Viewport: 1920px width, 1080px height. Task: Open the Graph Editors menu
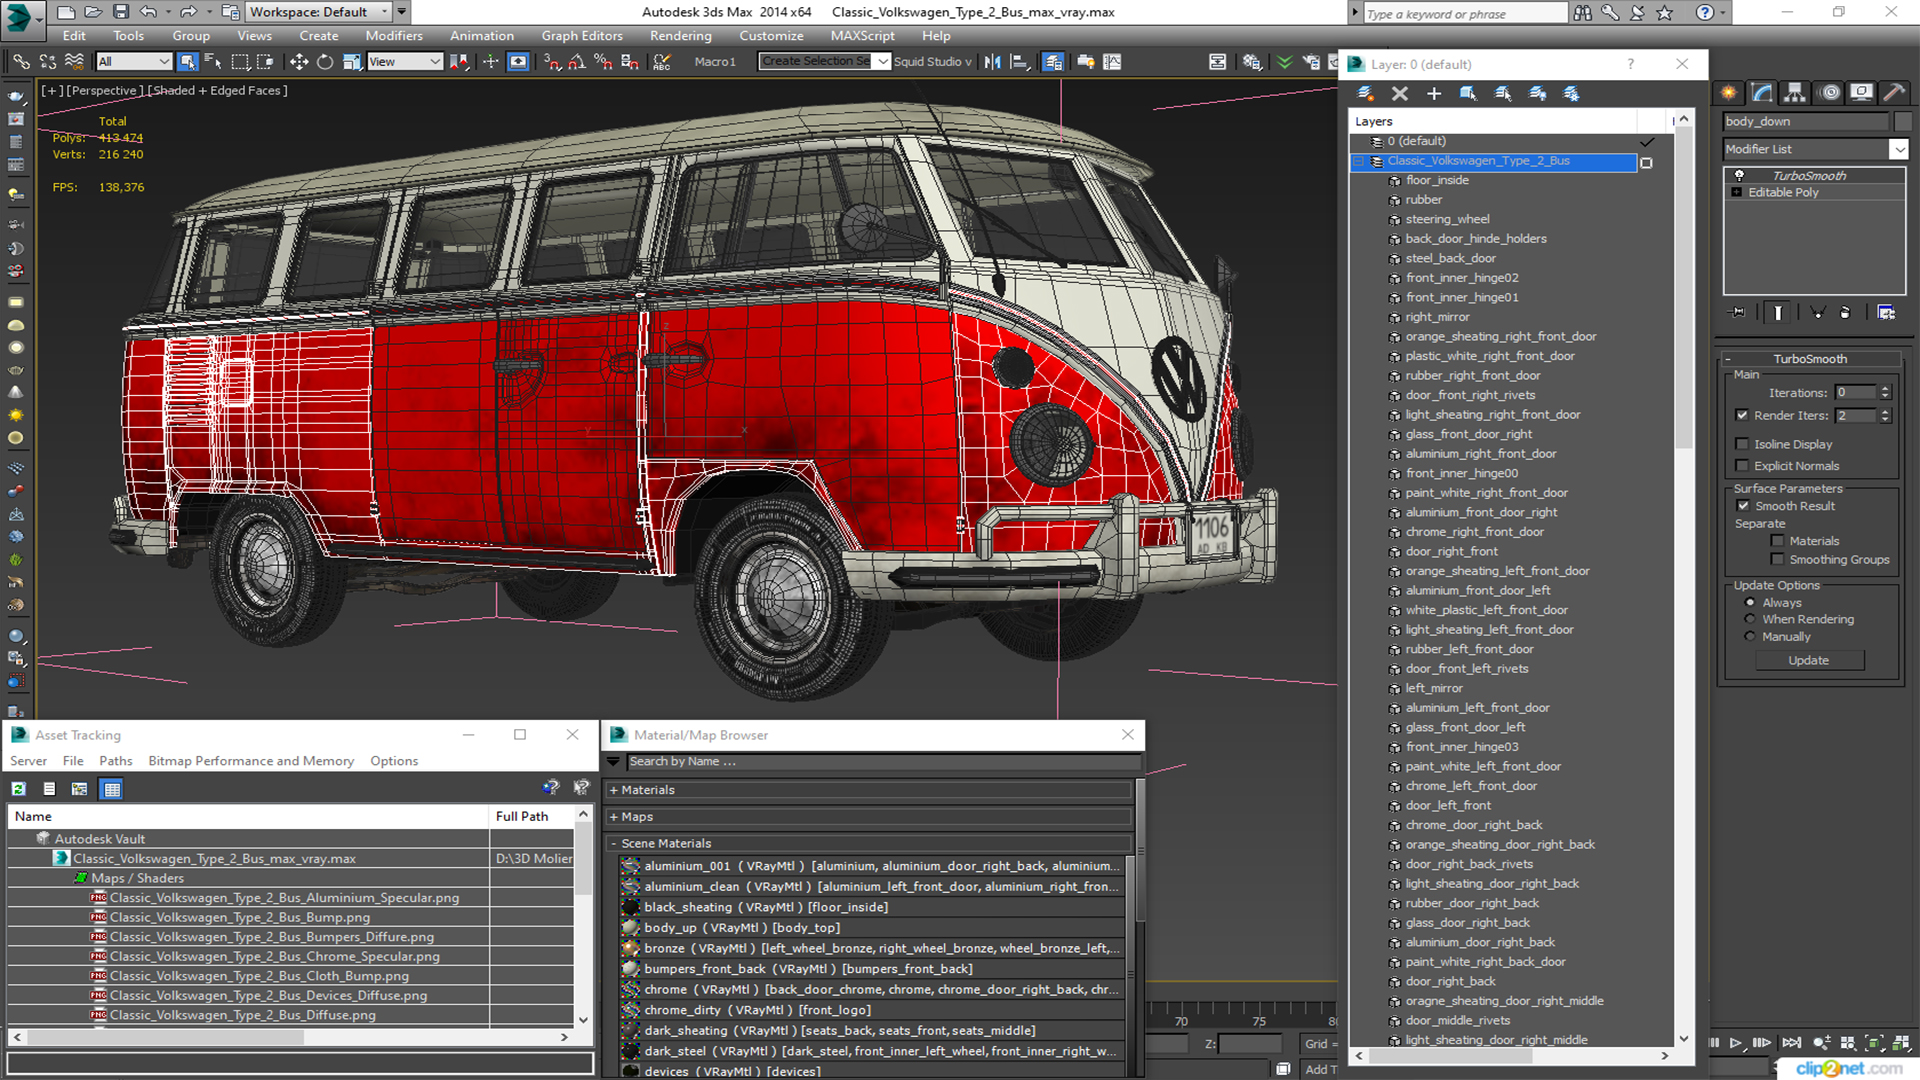tap(582, 36)
